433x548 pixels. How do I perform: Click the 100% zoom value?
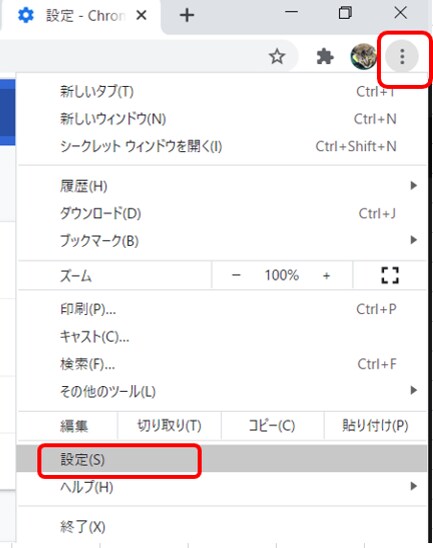pyautogui.click(x=281, y=275)
